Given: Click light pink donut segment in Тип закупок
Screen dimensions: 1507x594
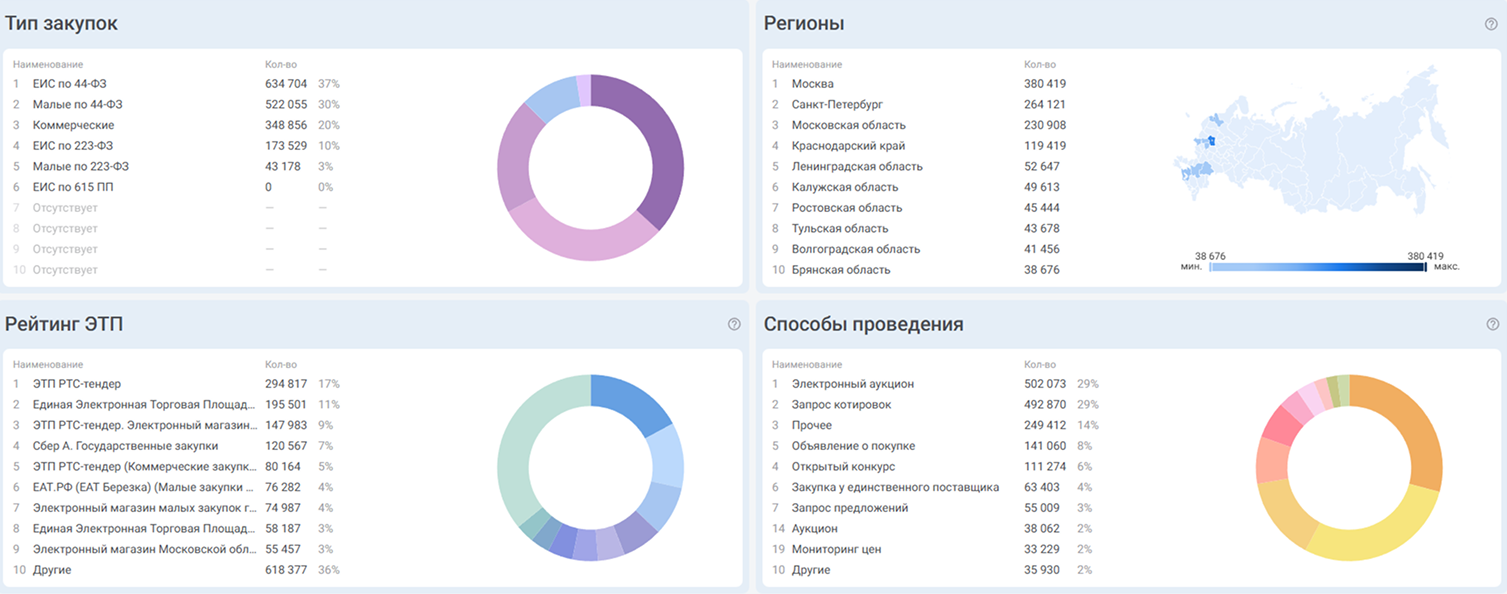Looking at the screenshot, I should pos(585,244).
